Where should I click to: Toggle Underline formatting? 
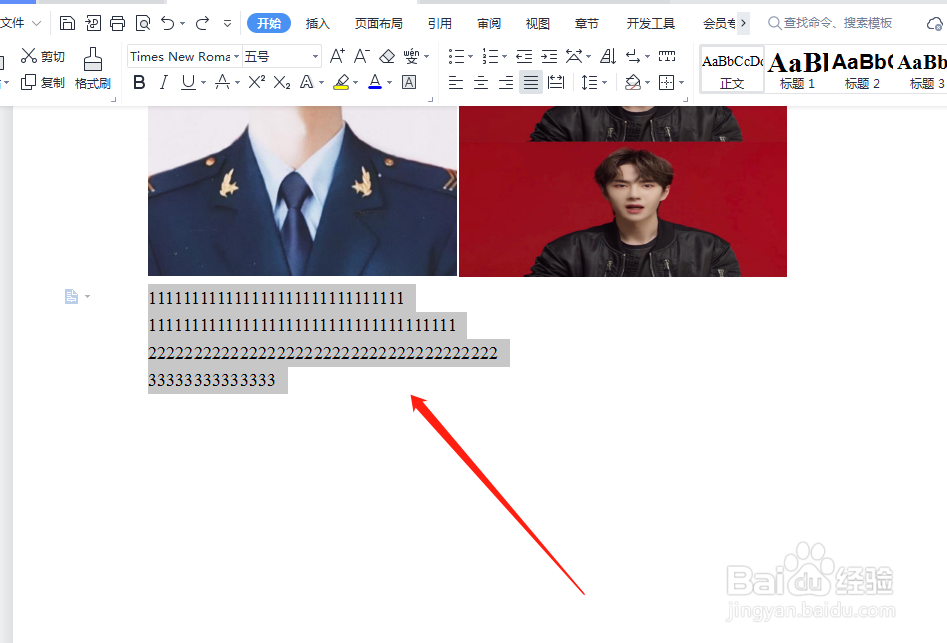(x=188, y=82)
